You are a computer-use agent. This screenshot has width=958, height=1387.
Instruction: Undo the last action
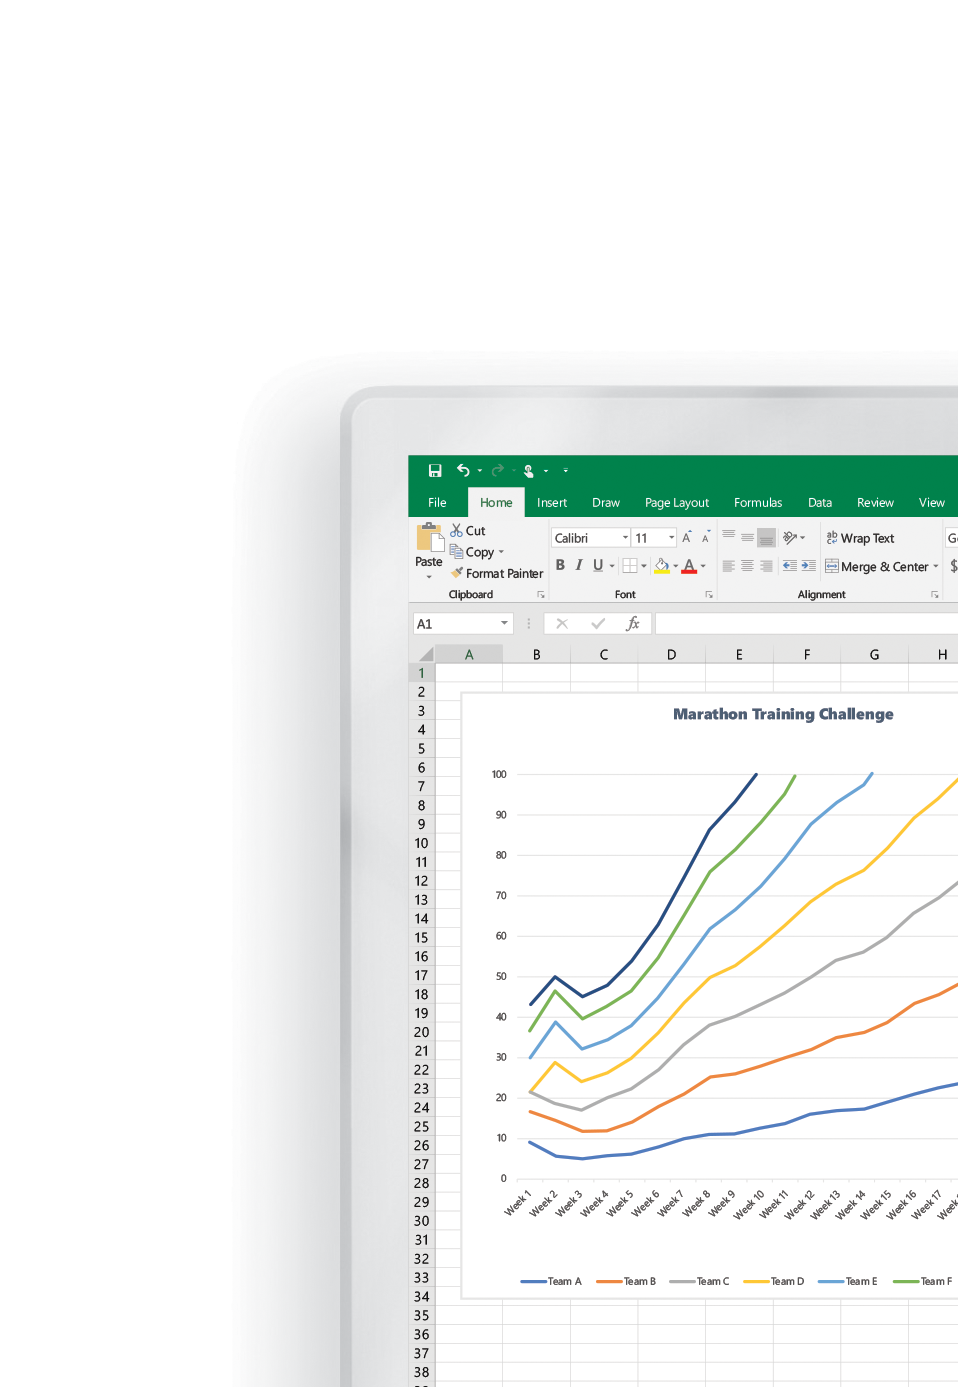pyautogui.click(x=463, y=470)
